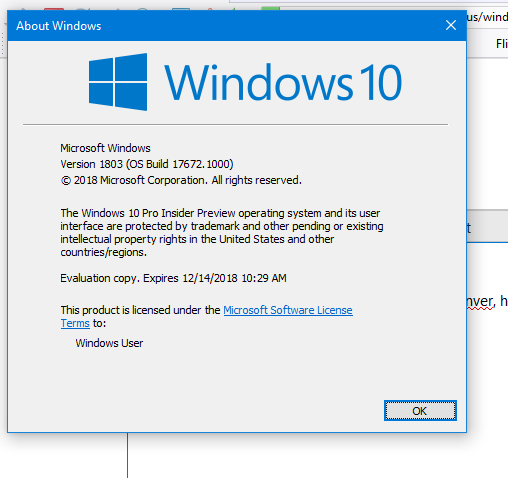Viewport: 508px width, 478px height.
Task: Click the Windows 10 logo icon
Action: [118, 82]
